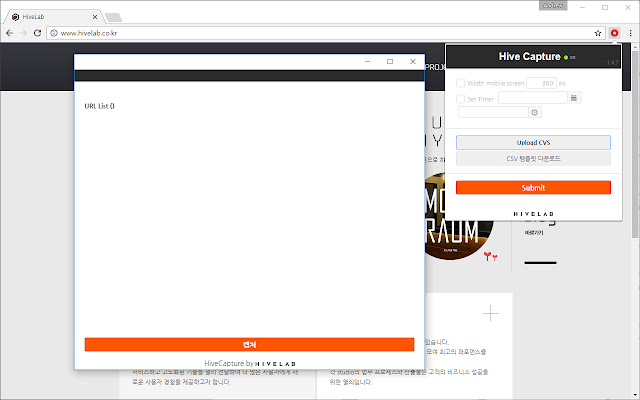This screenshot has width=640, height=400.
Task: Close the URL List popup window
Action: (413, 62)
